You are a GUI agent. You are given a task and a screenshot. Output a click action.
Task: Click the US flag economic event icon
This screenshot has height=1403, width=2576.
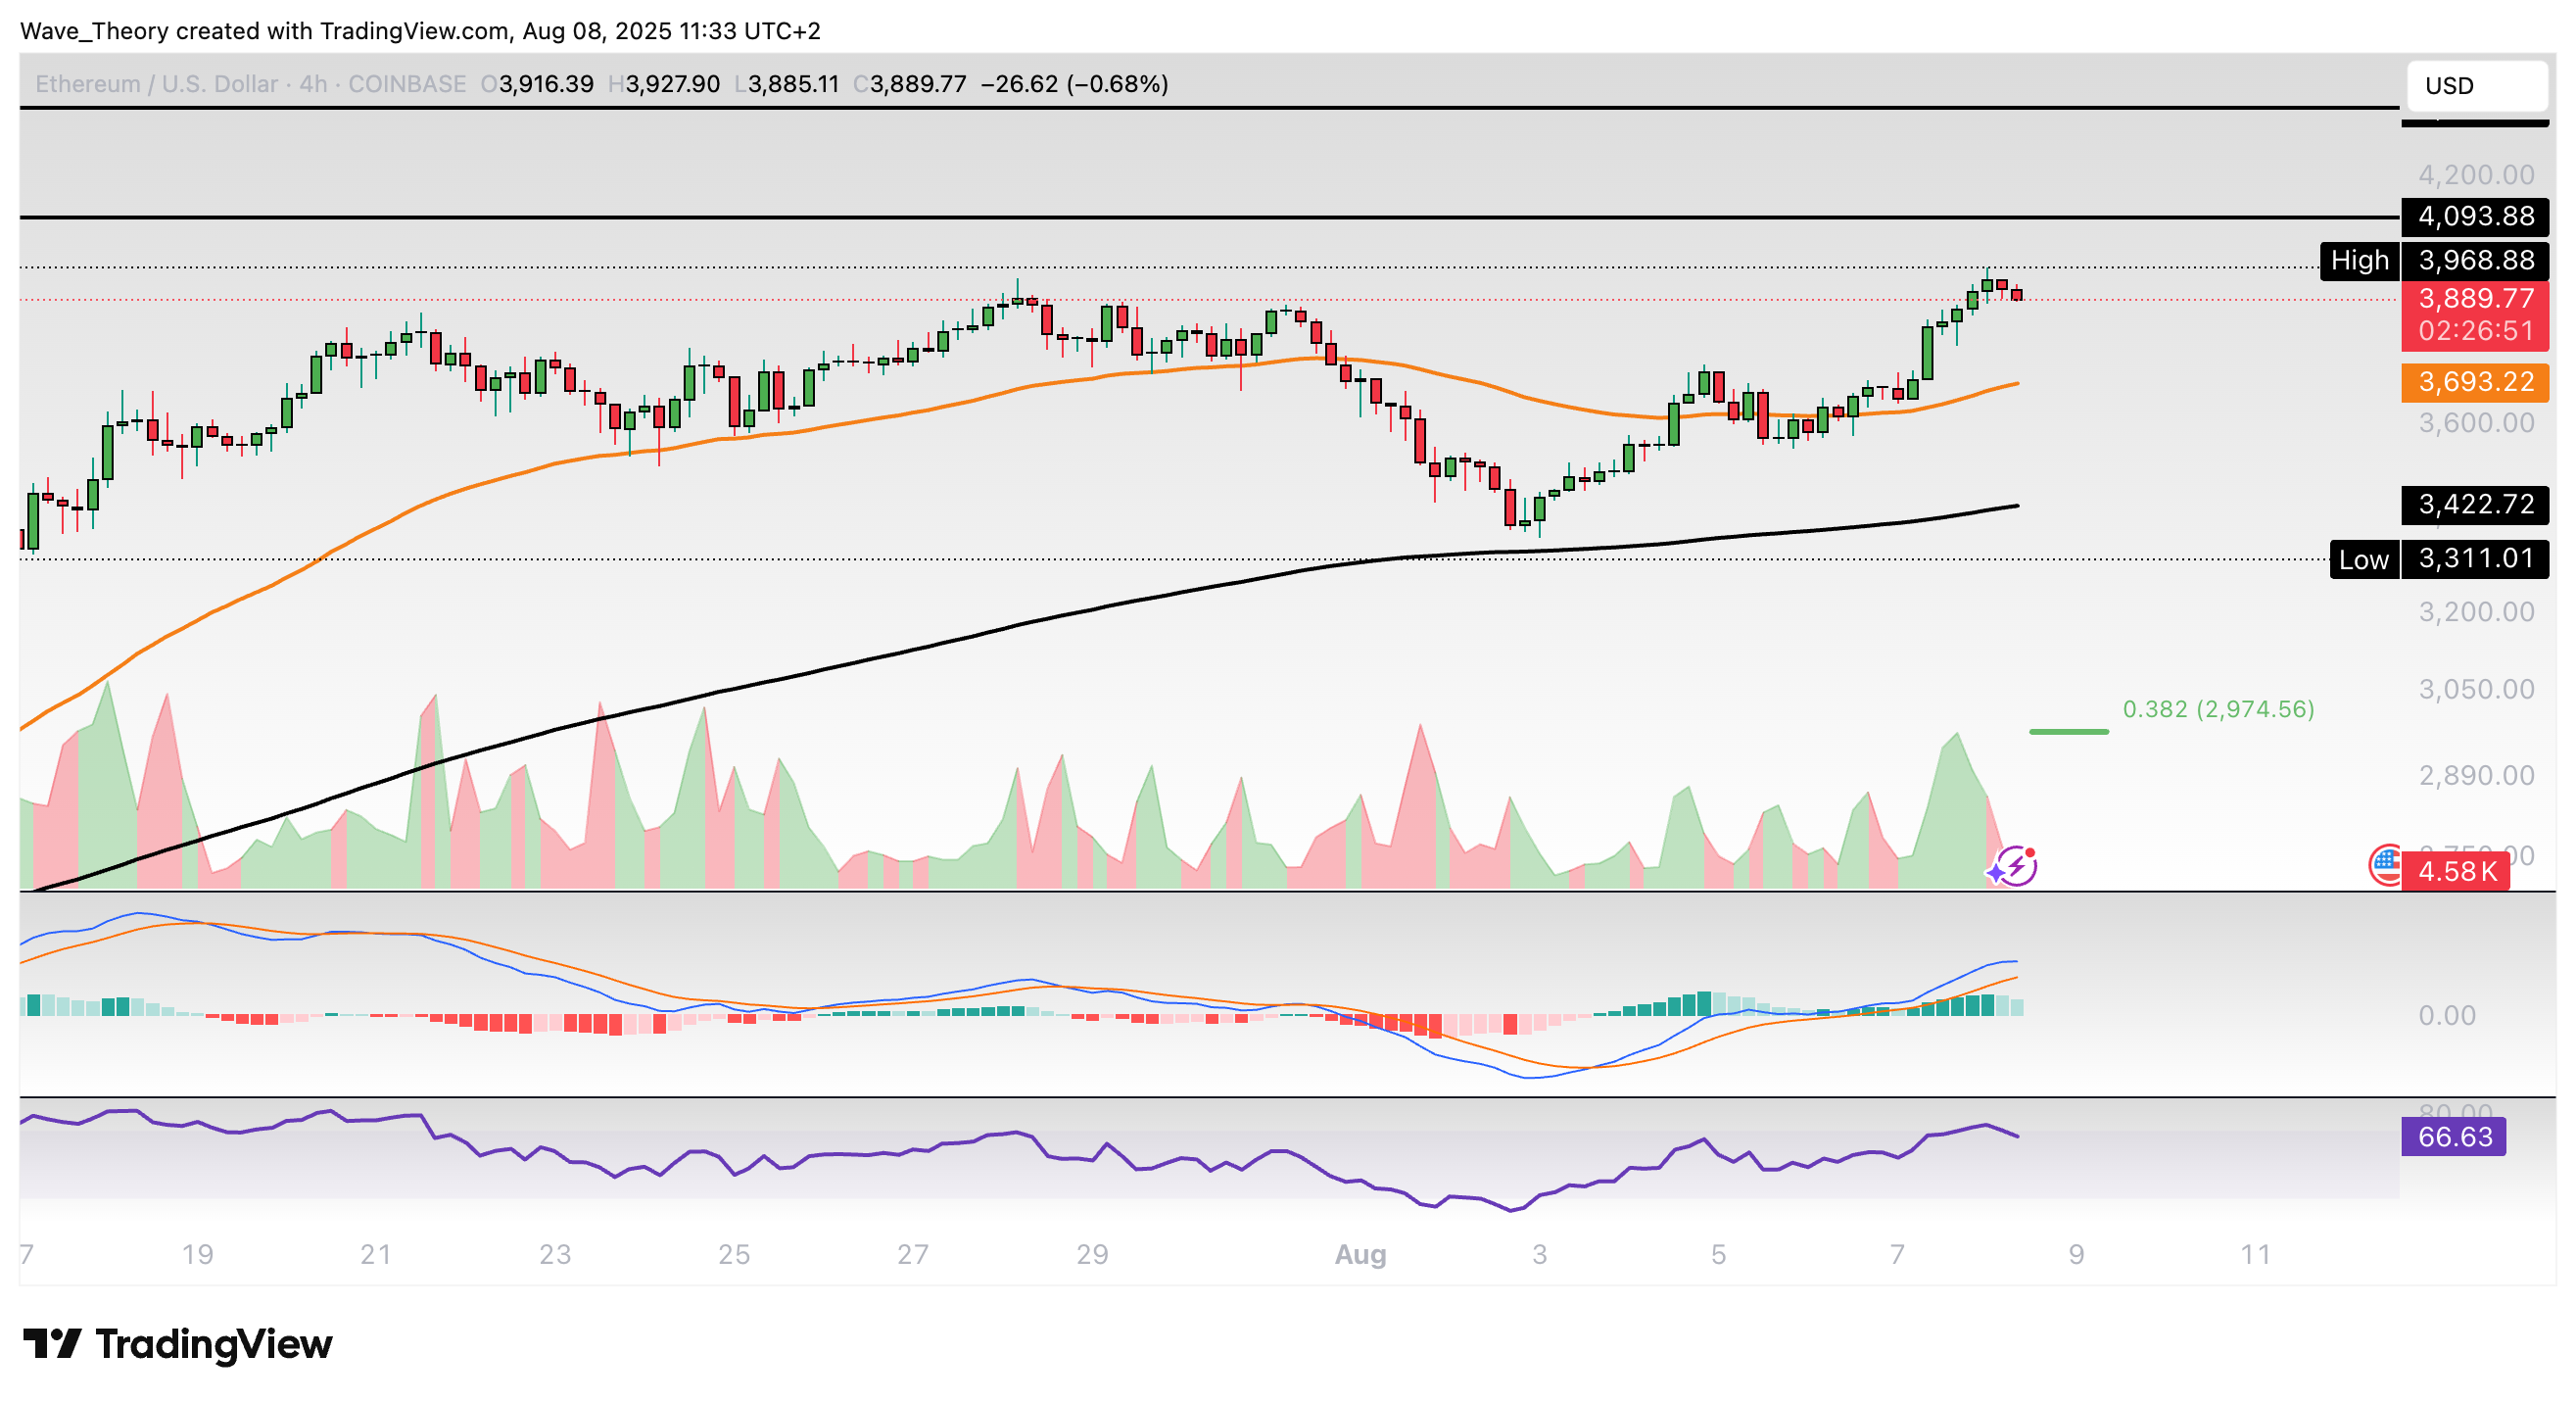pos(2385,865)
